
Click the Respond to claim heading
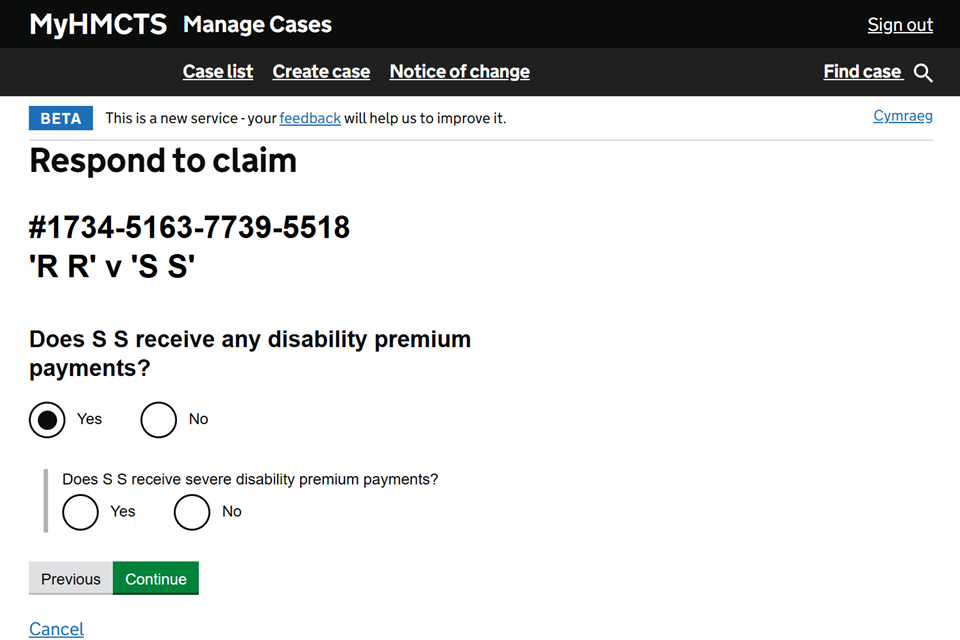point(163,161)
